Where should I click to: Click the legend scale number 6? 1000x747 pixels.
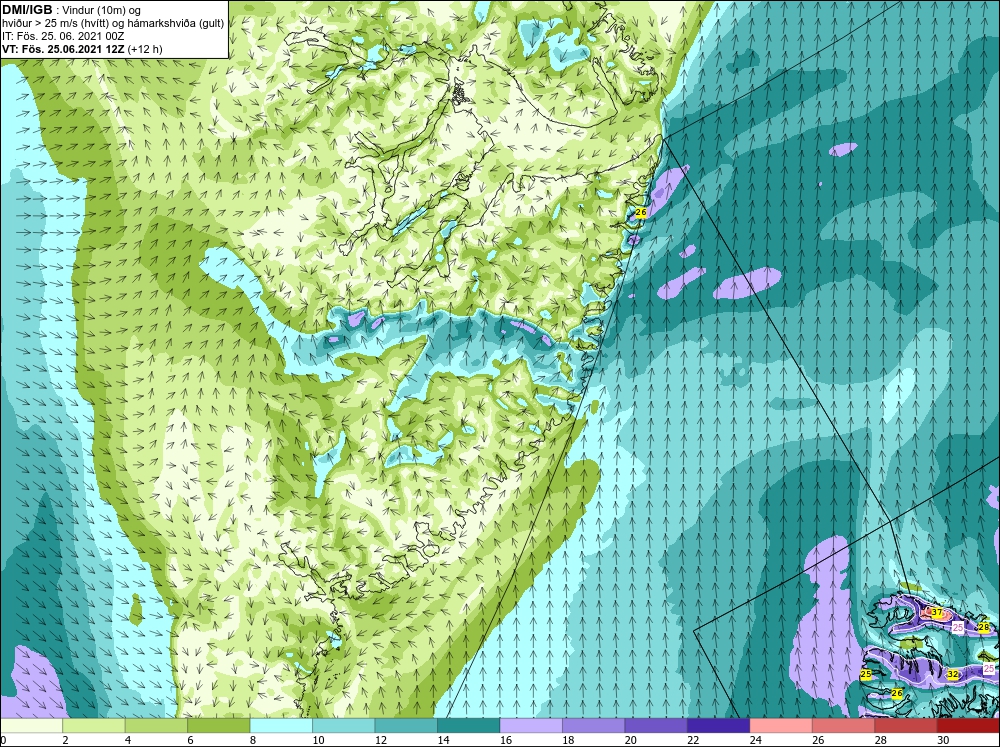pos(193,740)
